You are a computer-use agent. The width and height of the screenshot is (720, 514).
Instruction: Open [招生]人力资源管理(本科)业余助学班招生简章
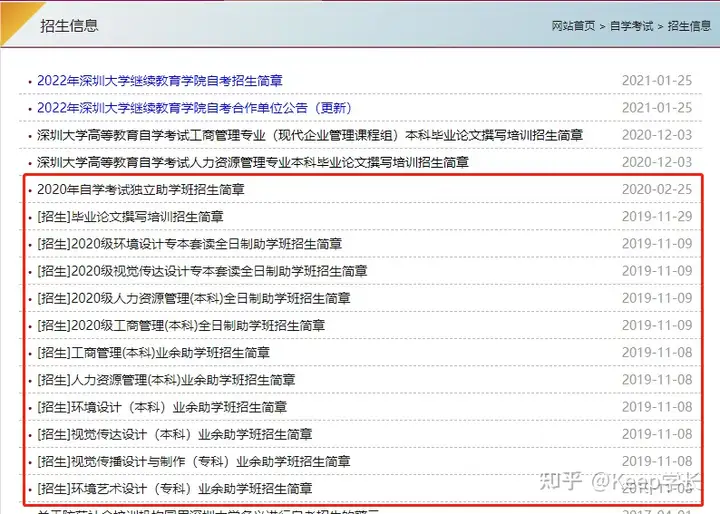tap(166, 380)
